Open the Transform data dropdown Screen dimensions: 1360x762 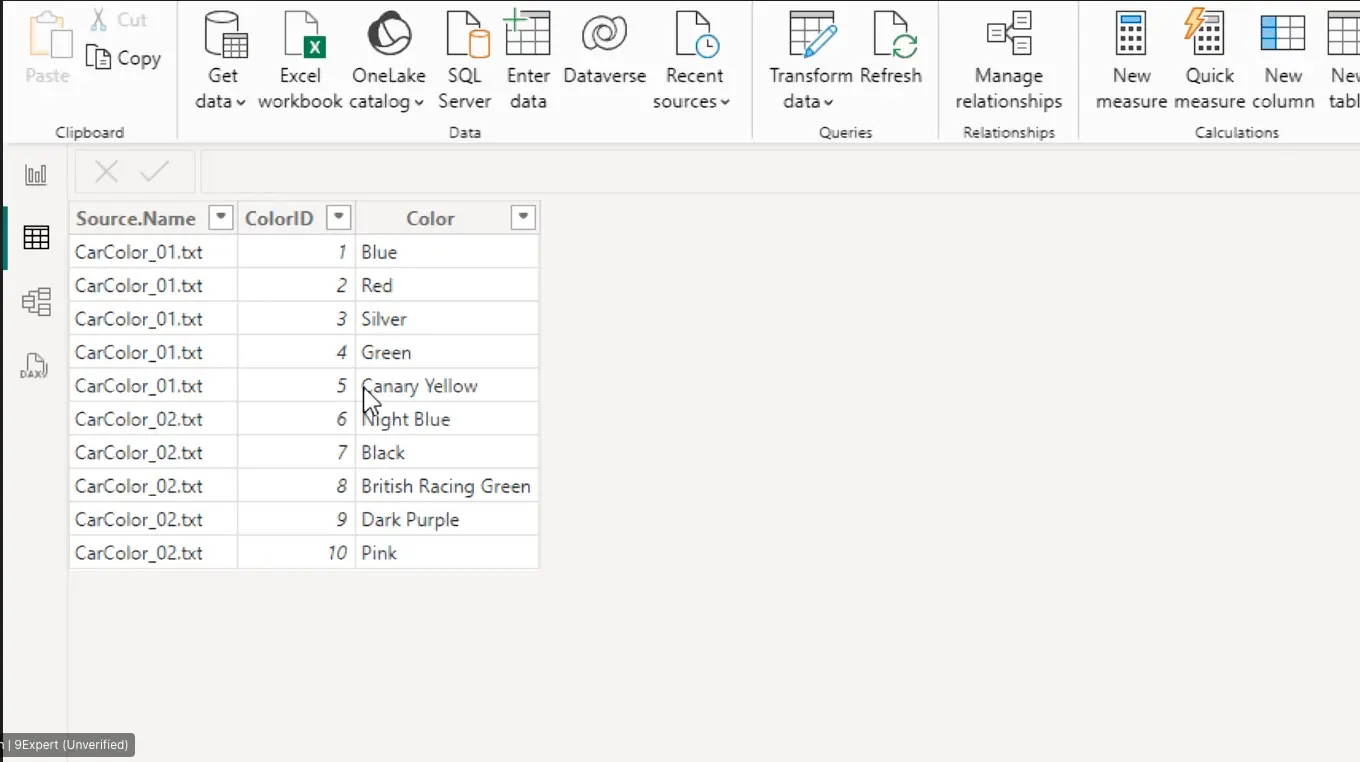810,60
